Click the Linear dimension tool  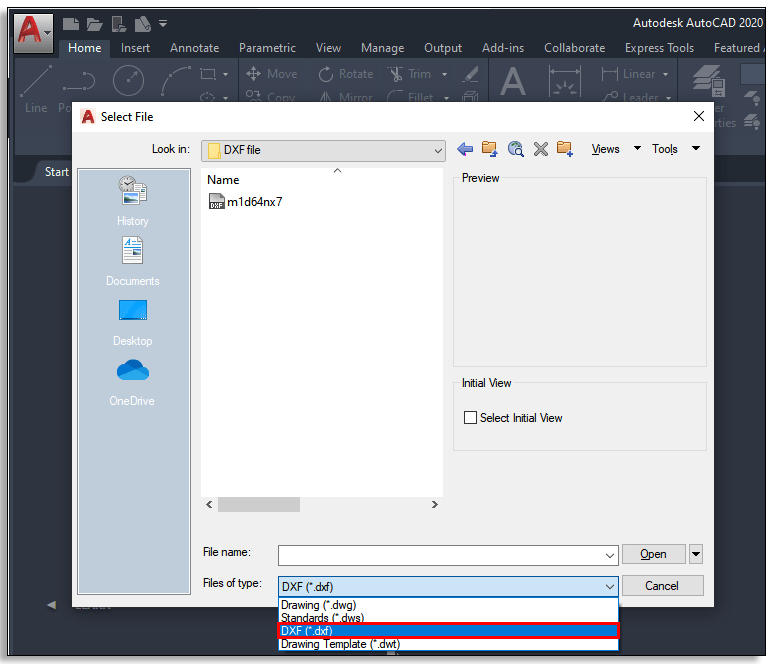click(628, 74)
